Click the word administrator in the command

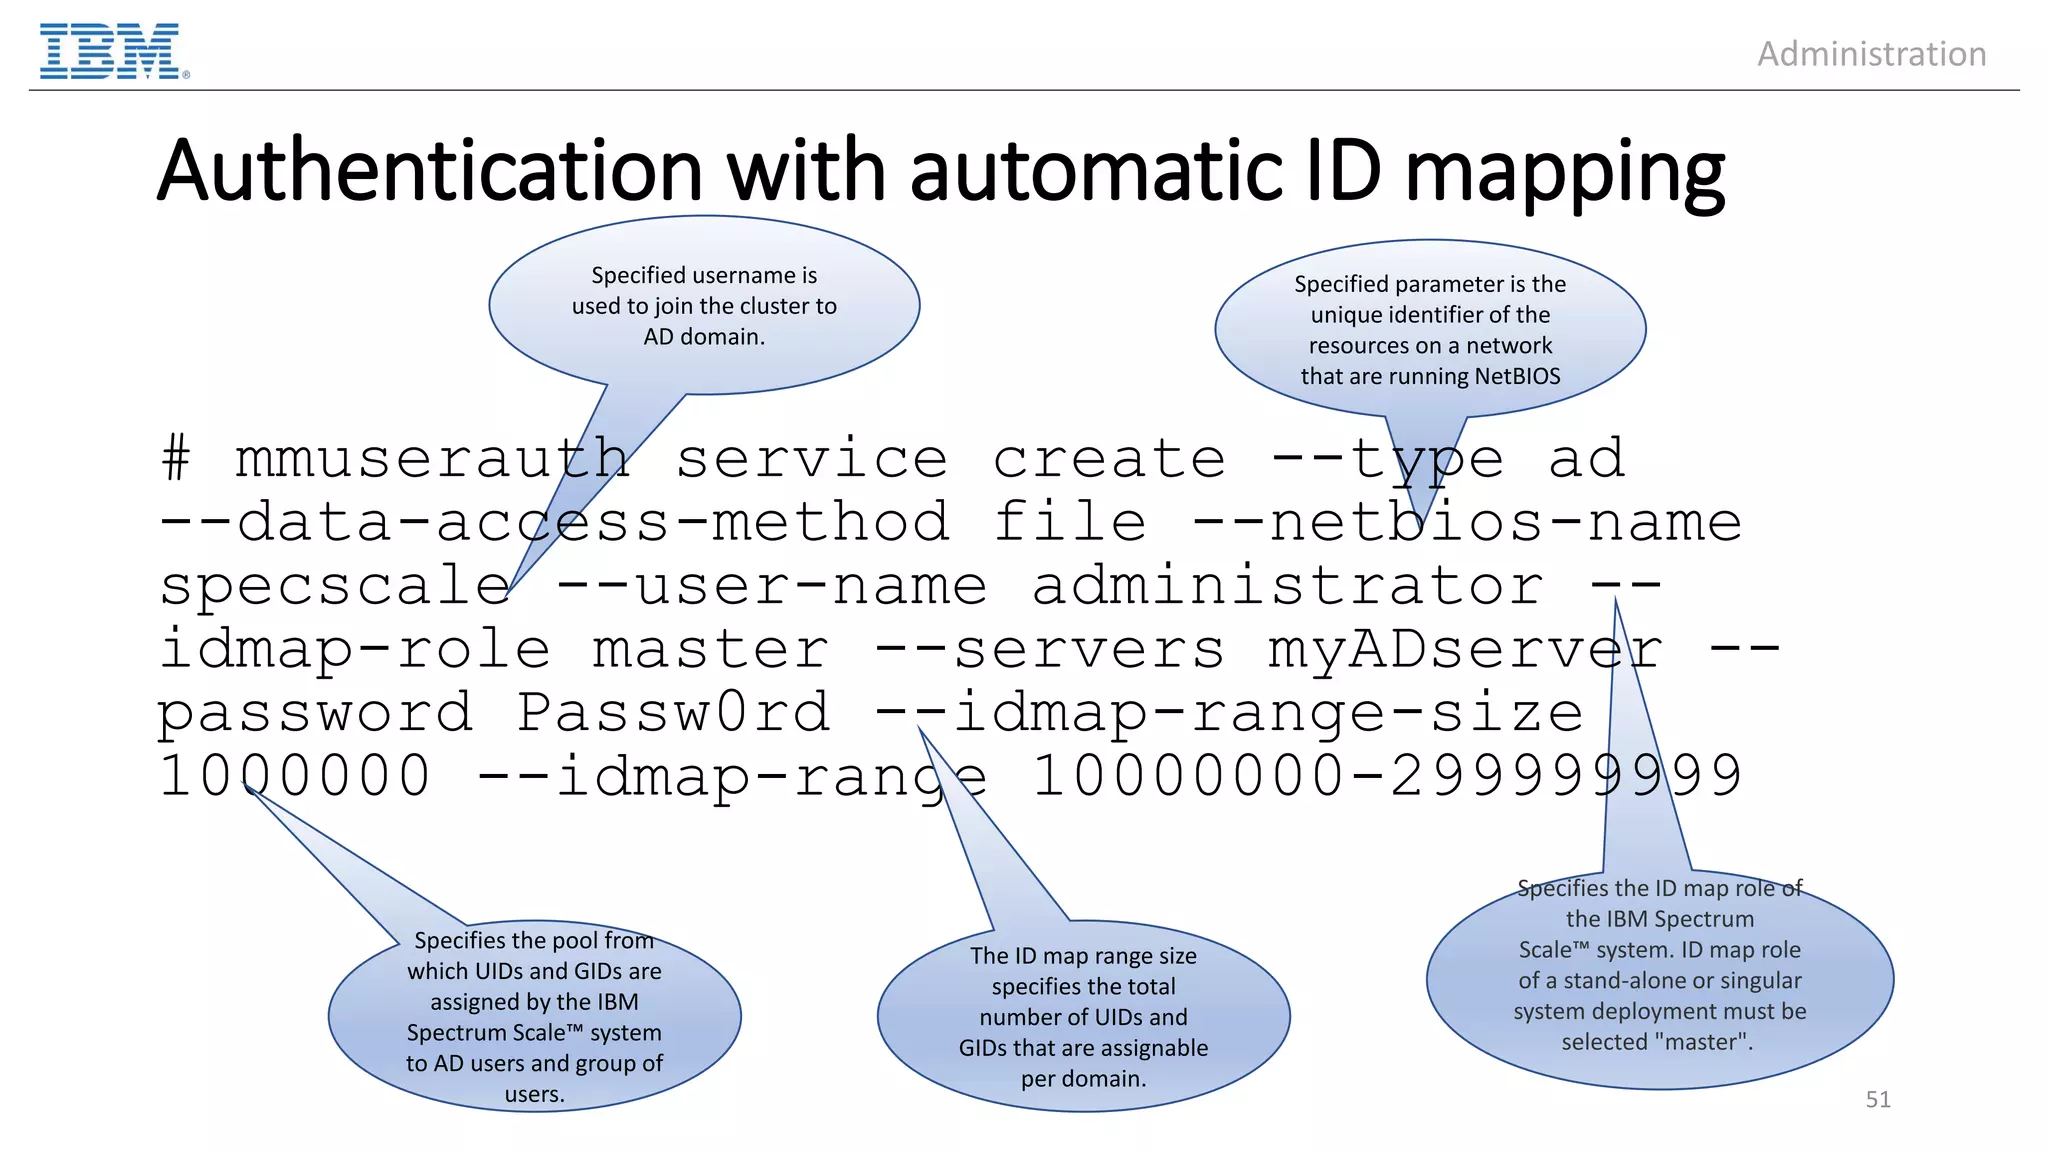(1287, 586)
